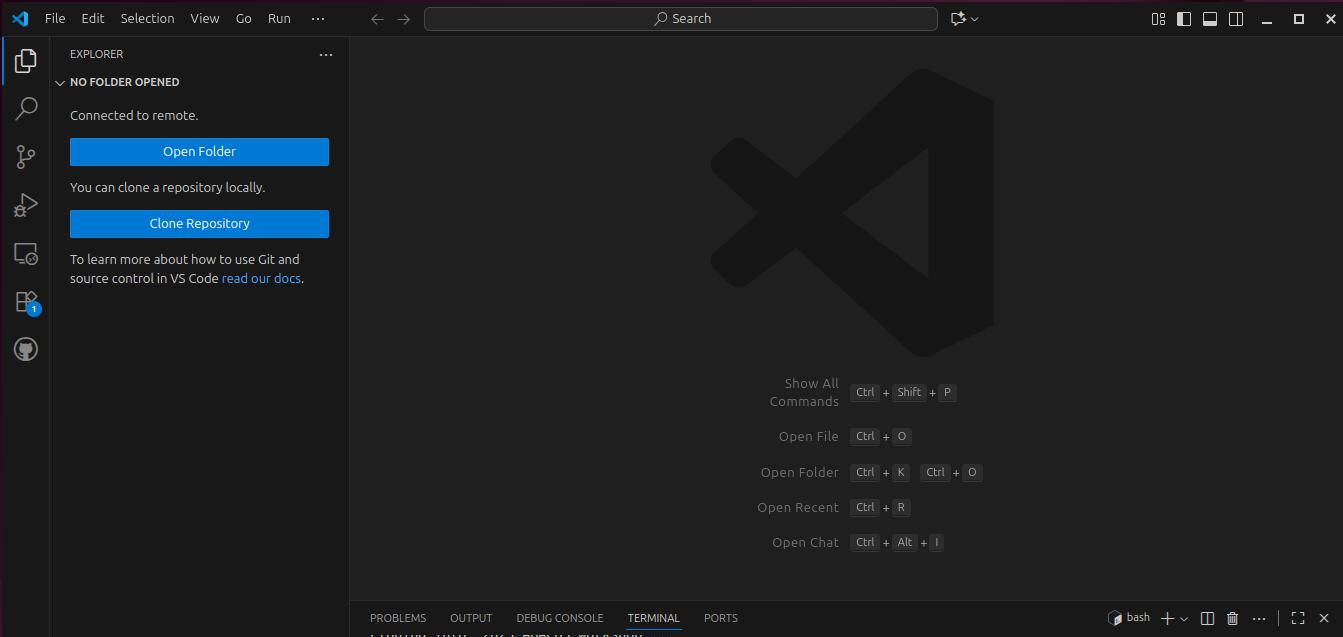Open the GitHub view in activity bar
Image resolution: width=1343 pixels, height=637 pixels.
26,350
